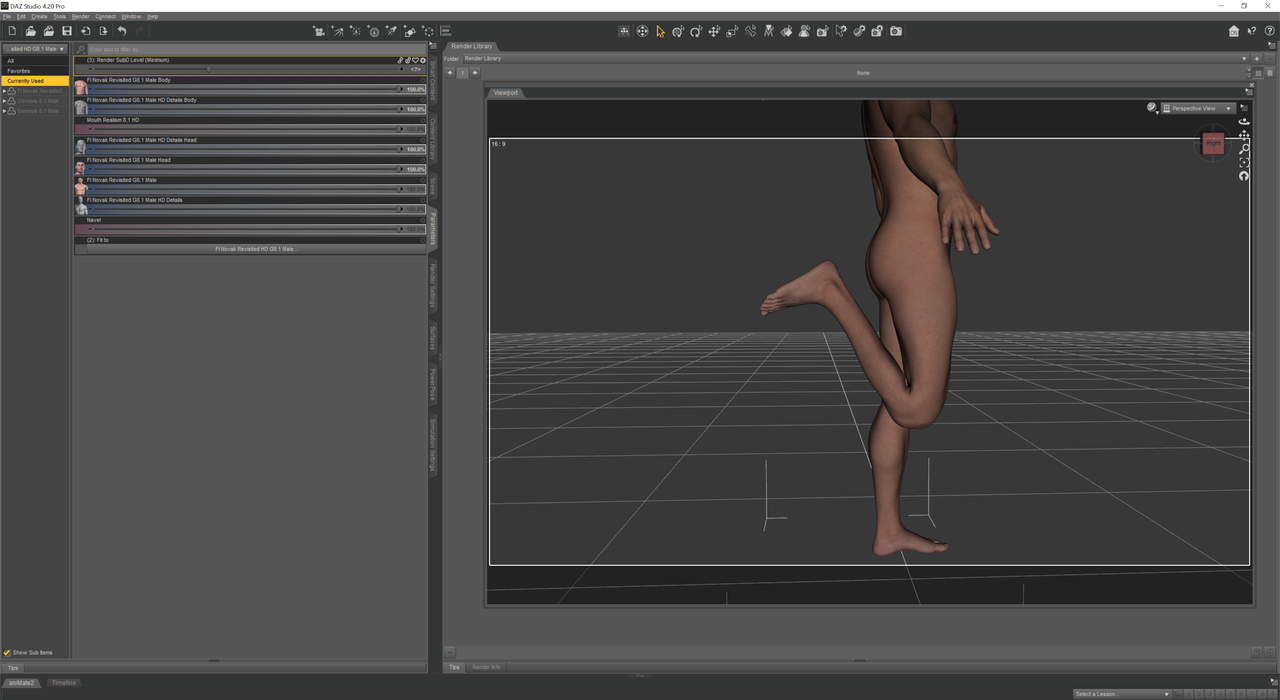The image size is (1280, 700).
Task: Open the Perspective View camera dropdown
Action: tap(1197, 108)
